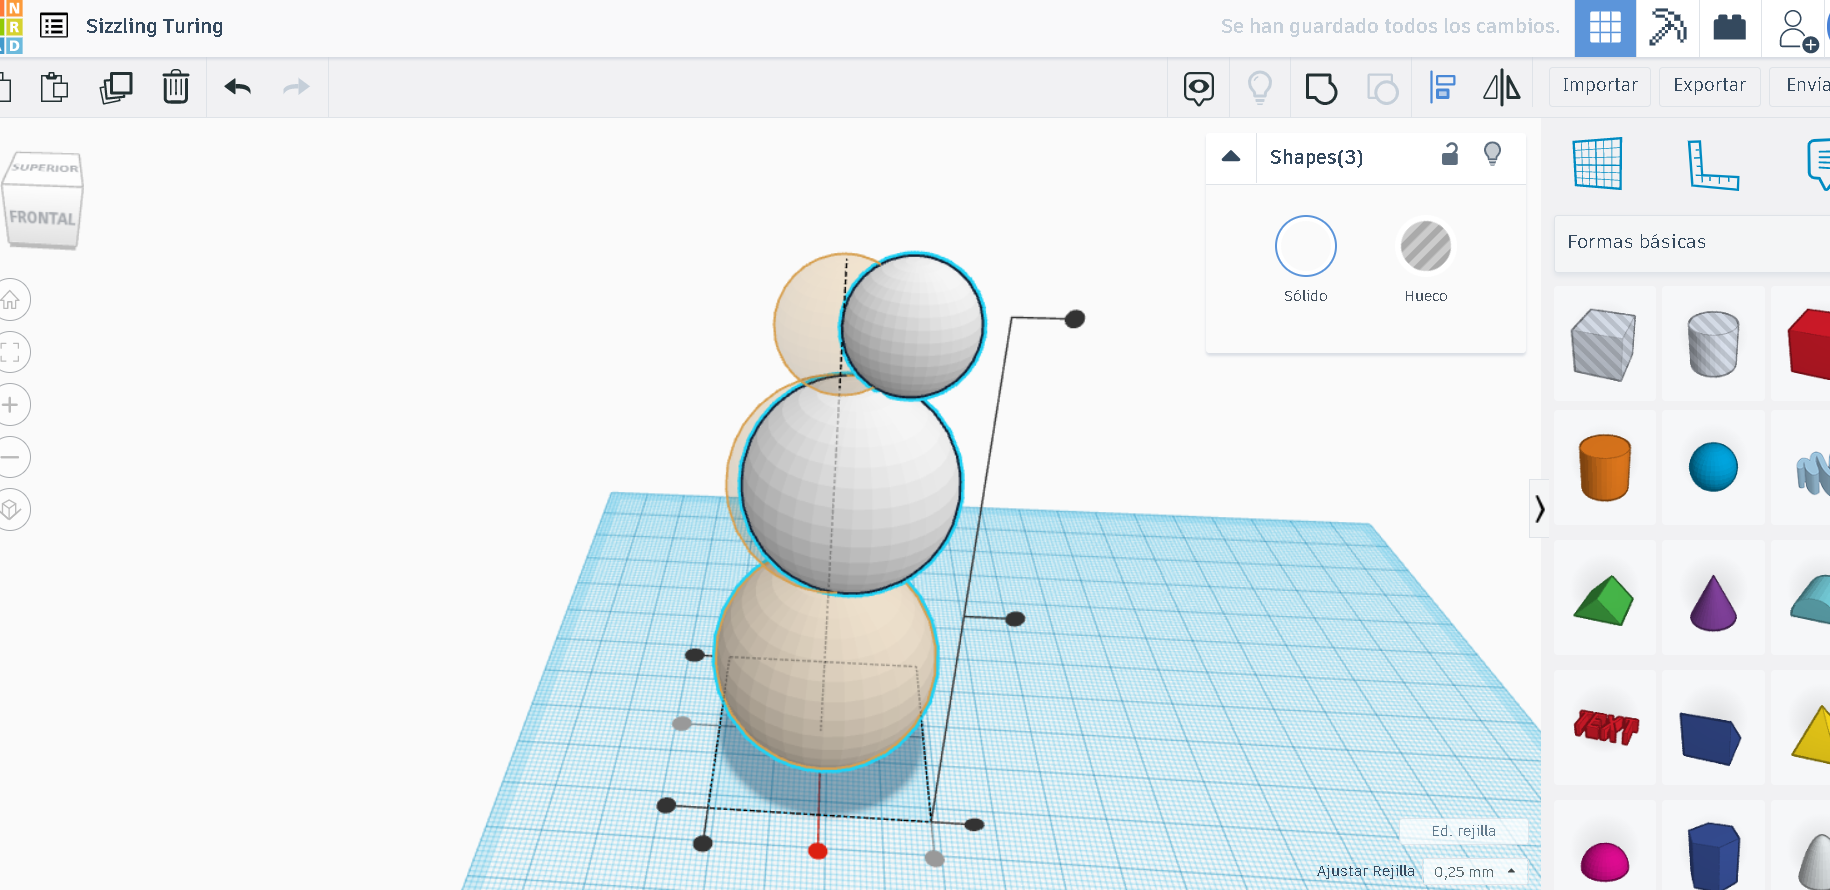Zoom out of the workplane

[x=11, y=457]
